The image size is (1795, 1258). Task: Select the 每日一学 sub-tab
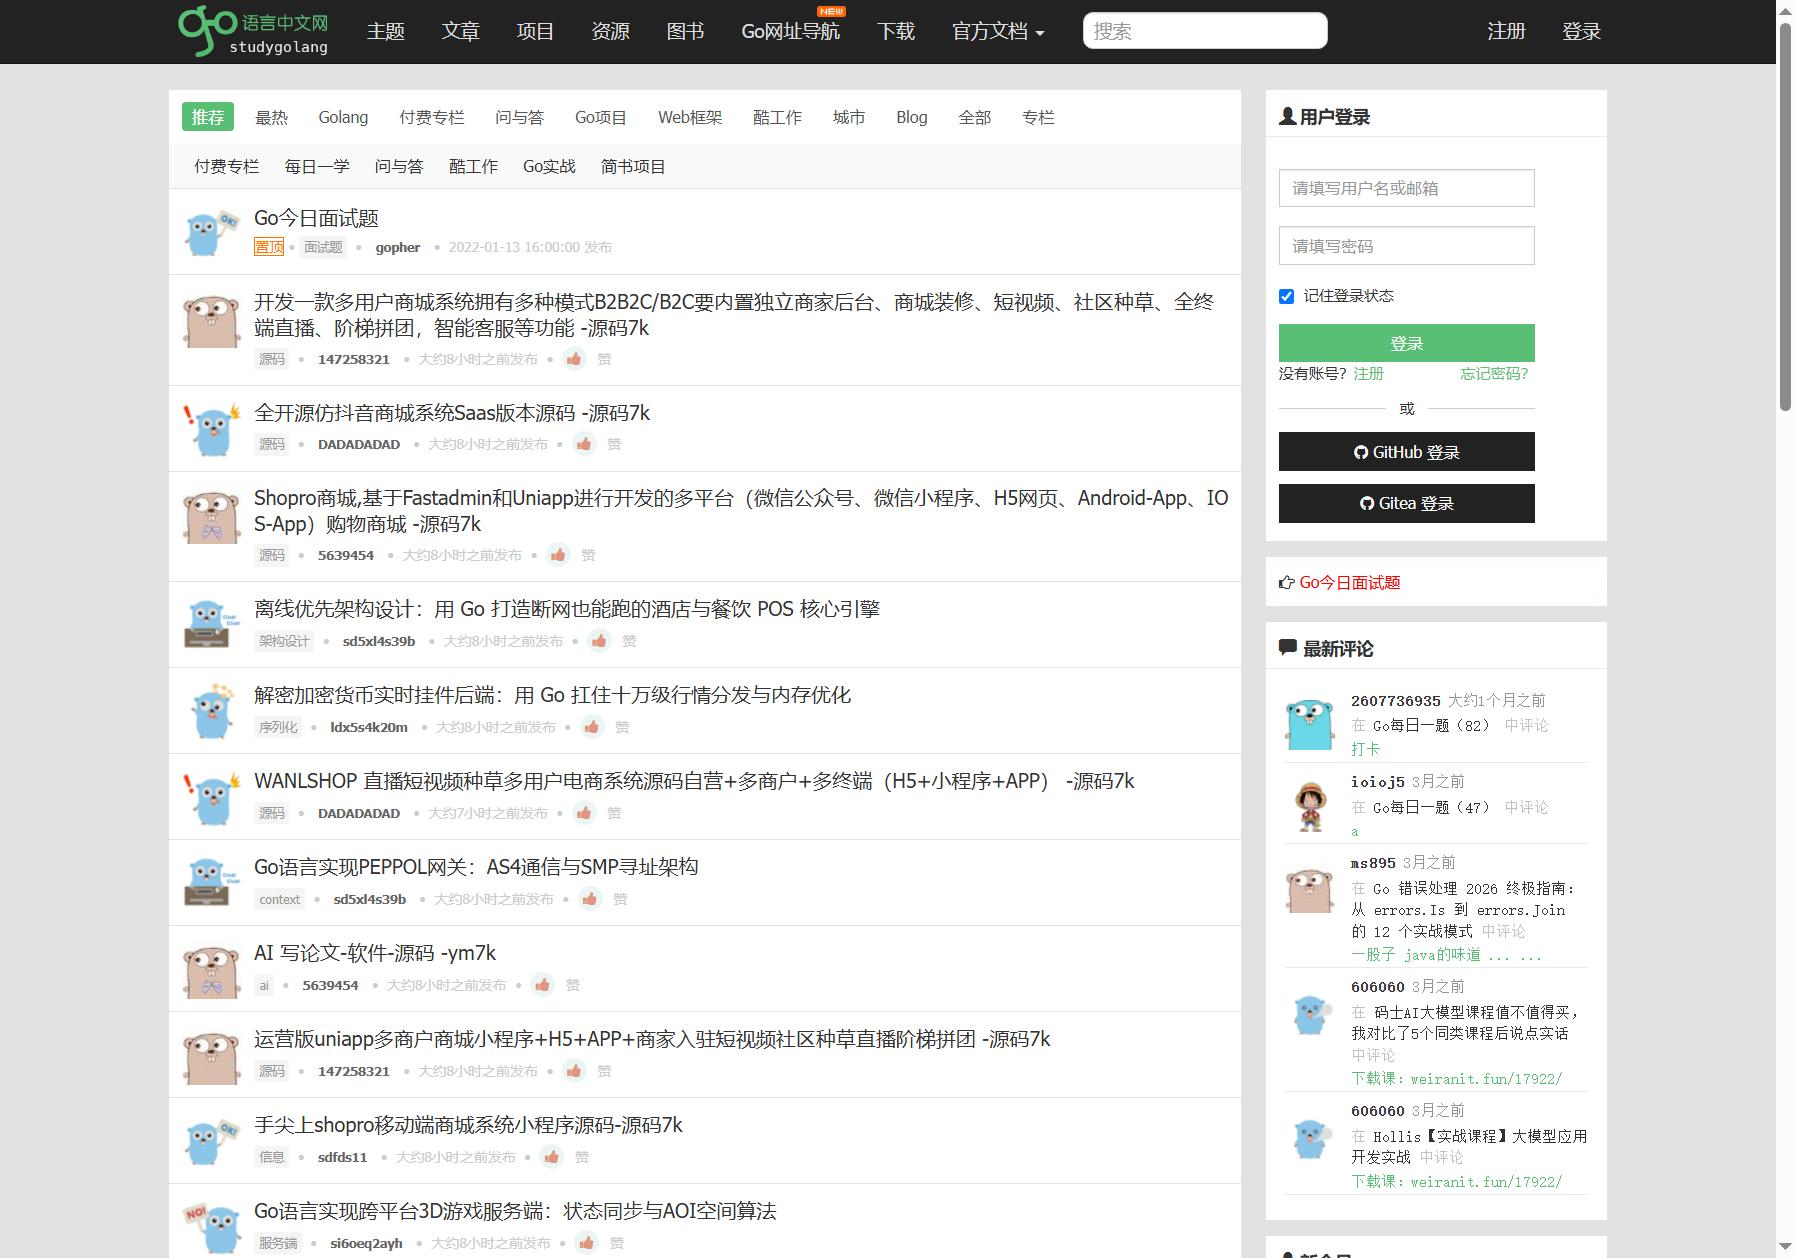pos(317,166)
